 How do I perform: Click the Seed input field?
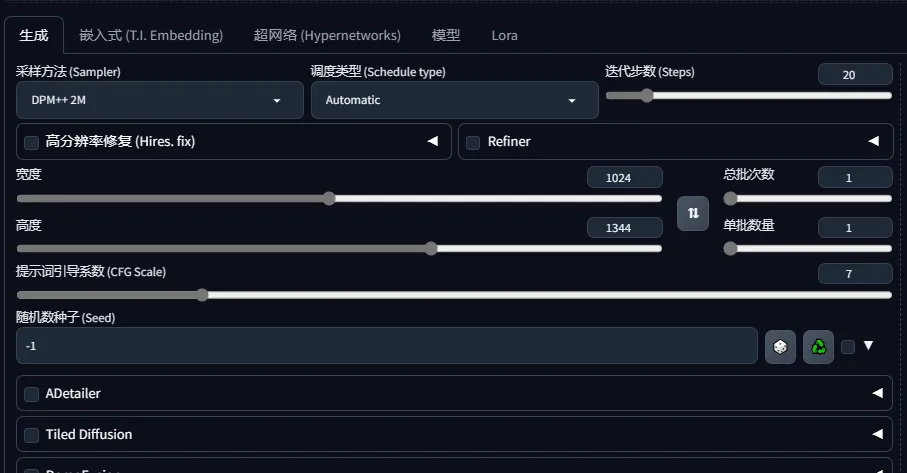[x=386, y=346]
